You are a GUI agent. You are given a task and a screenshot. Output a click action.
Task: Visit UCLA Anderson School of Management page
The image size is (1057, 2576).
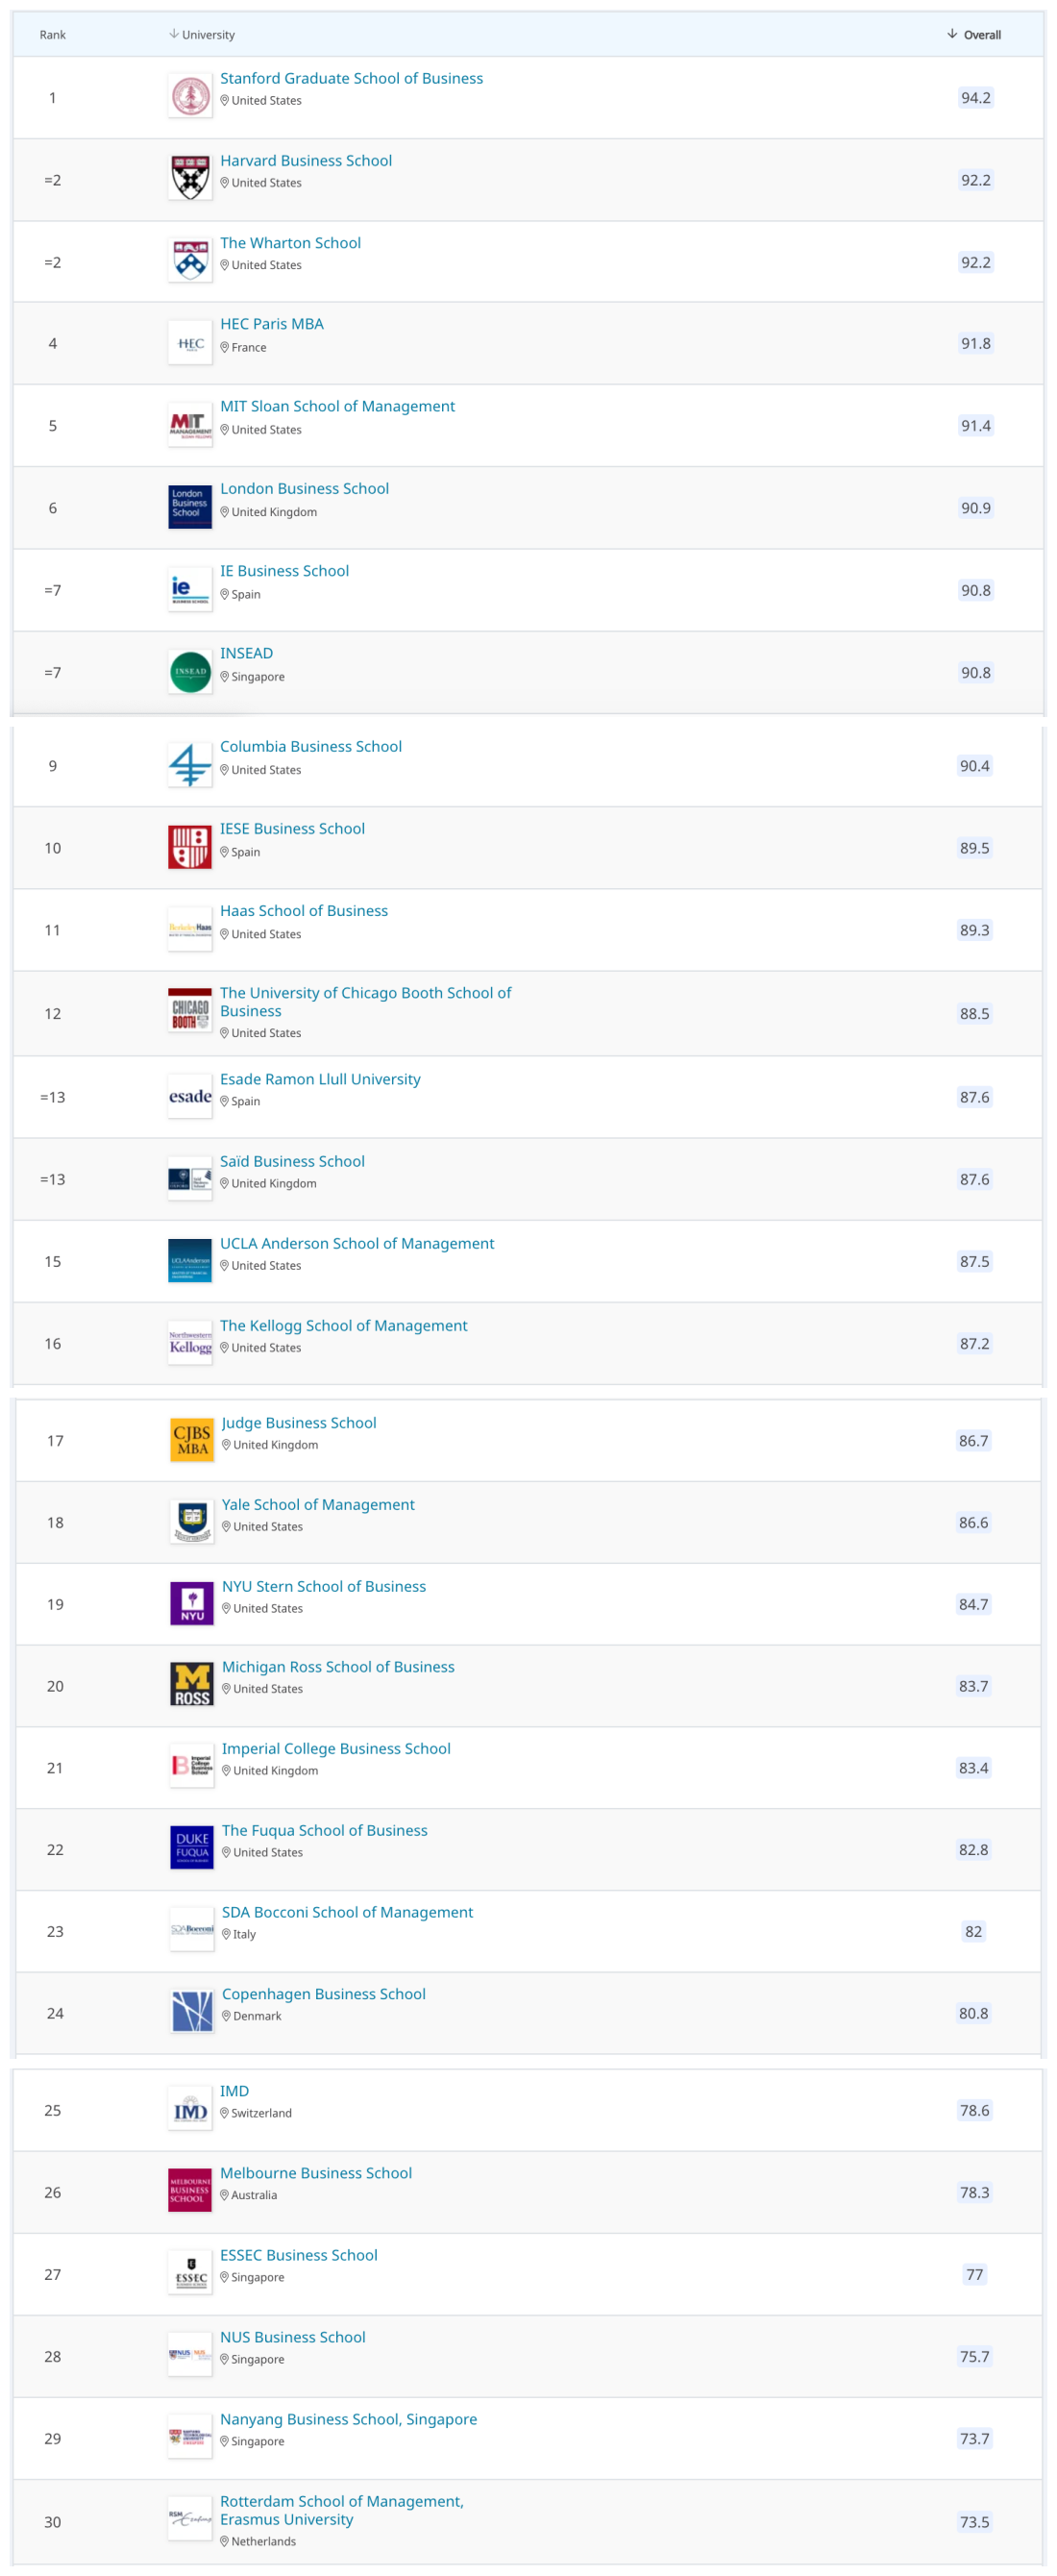[x=357, y=1242]
